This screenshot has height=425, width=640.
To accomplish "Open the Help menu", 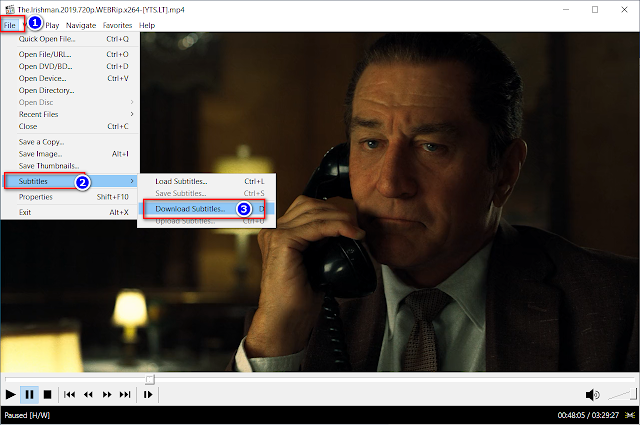I will pyautogui.click(x=147, y=25).
